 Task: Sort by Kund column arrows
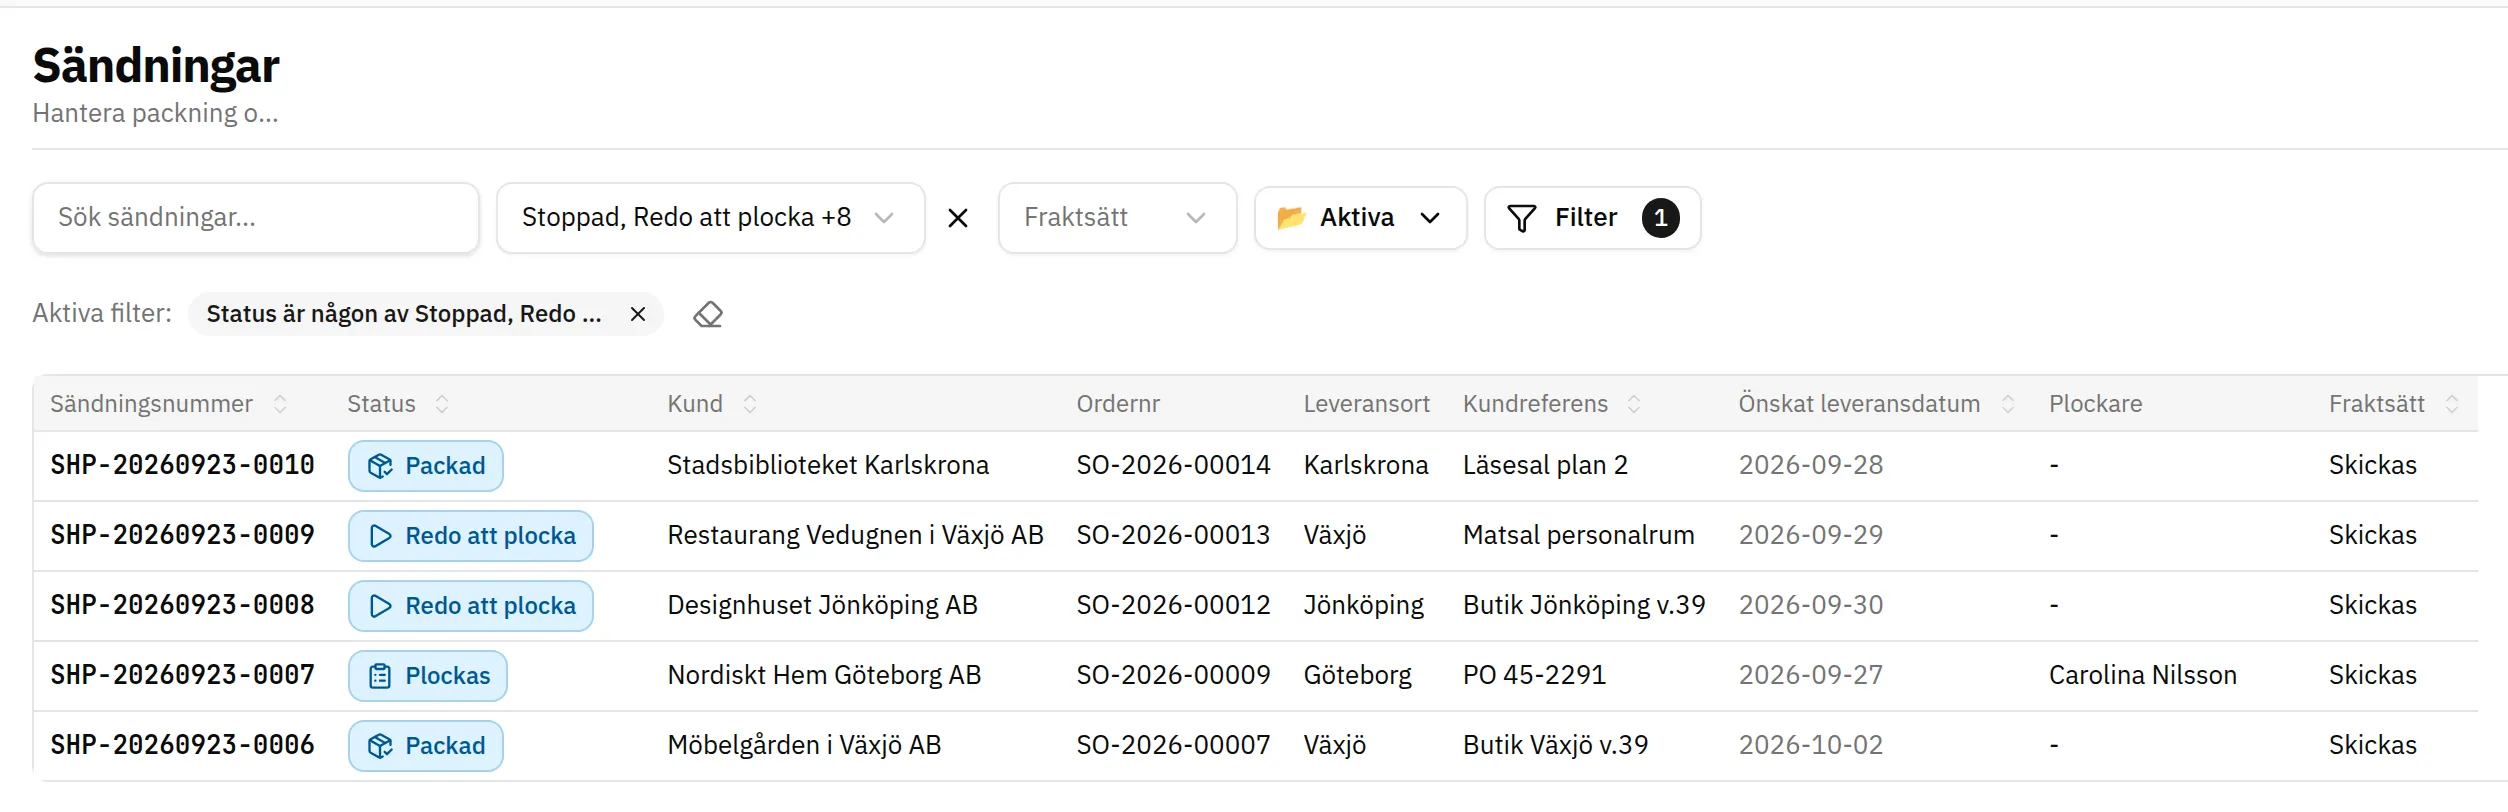(x=750, y=404)
